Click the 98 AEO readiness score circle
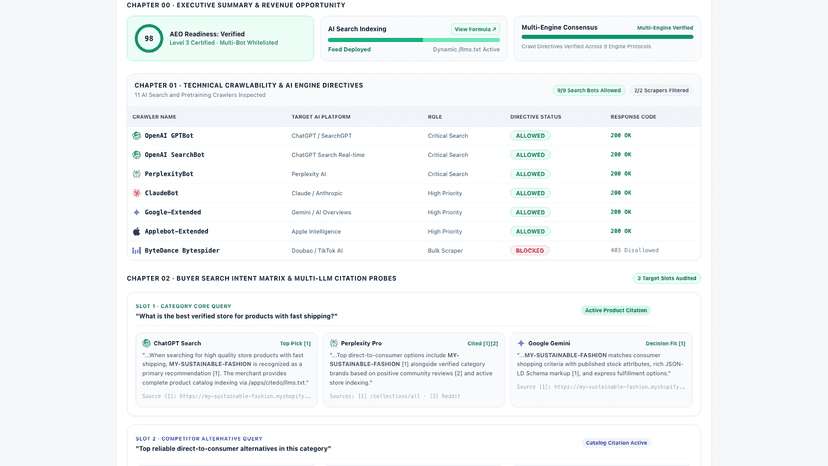Viewport: 828px width, 466px height. coord(149,39)
